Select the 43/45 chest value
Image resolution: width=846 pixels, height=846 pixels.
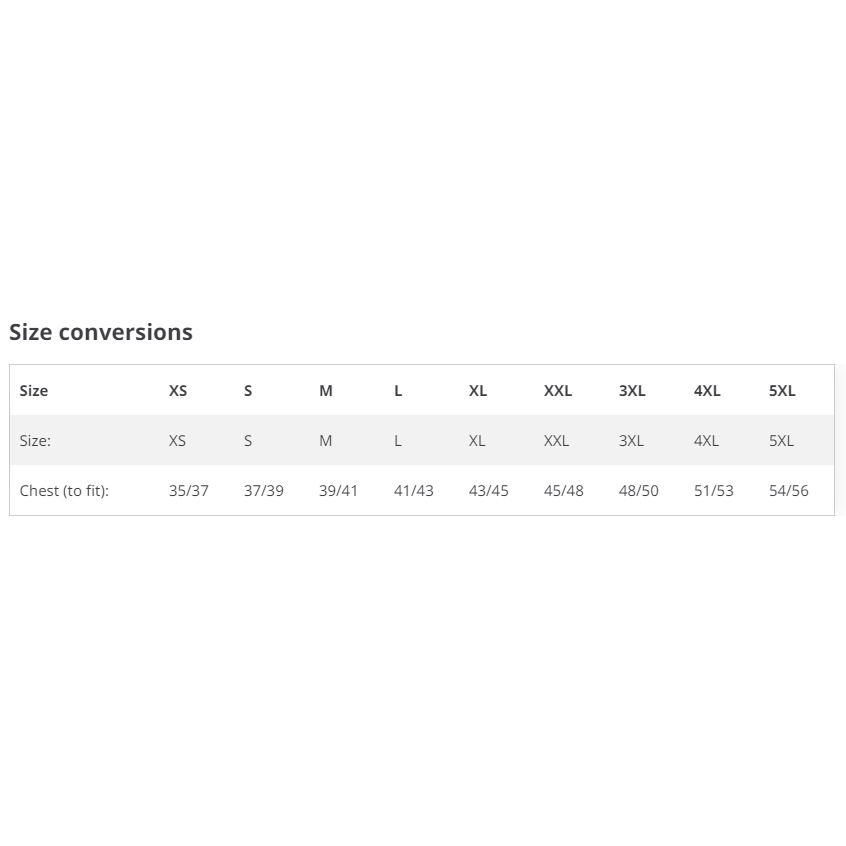(x=489, y=490)
